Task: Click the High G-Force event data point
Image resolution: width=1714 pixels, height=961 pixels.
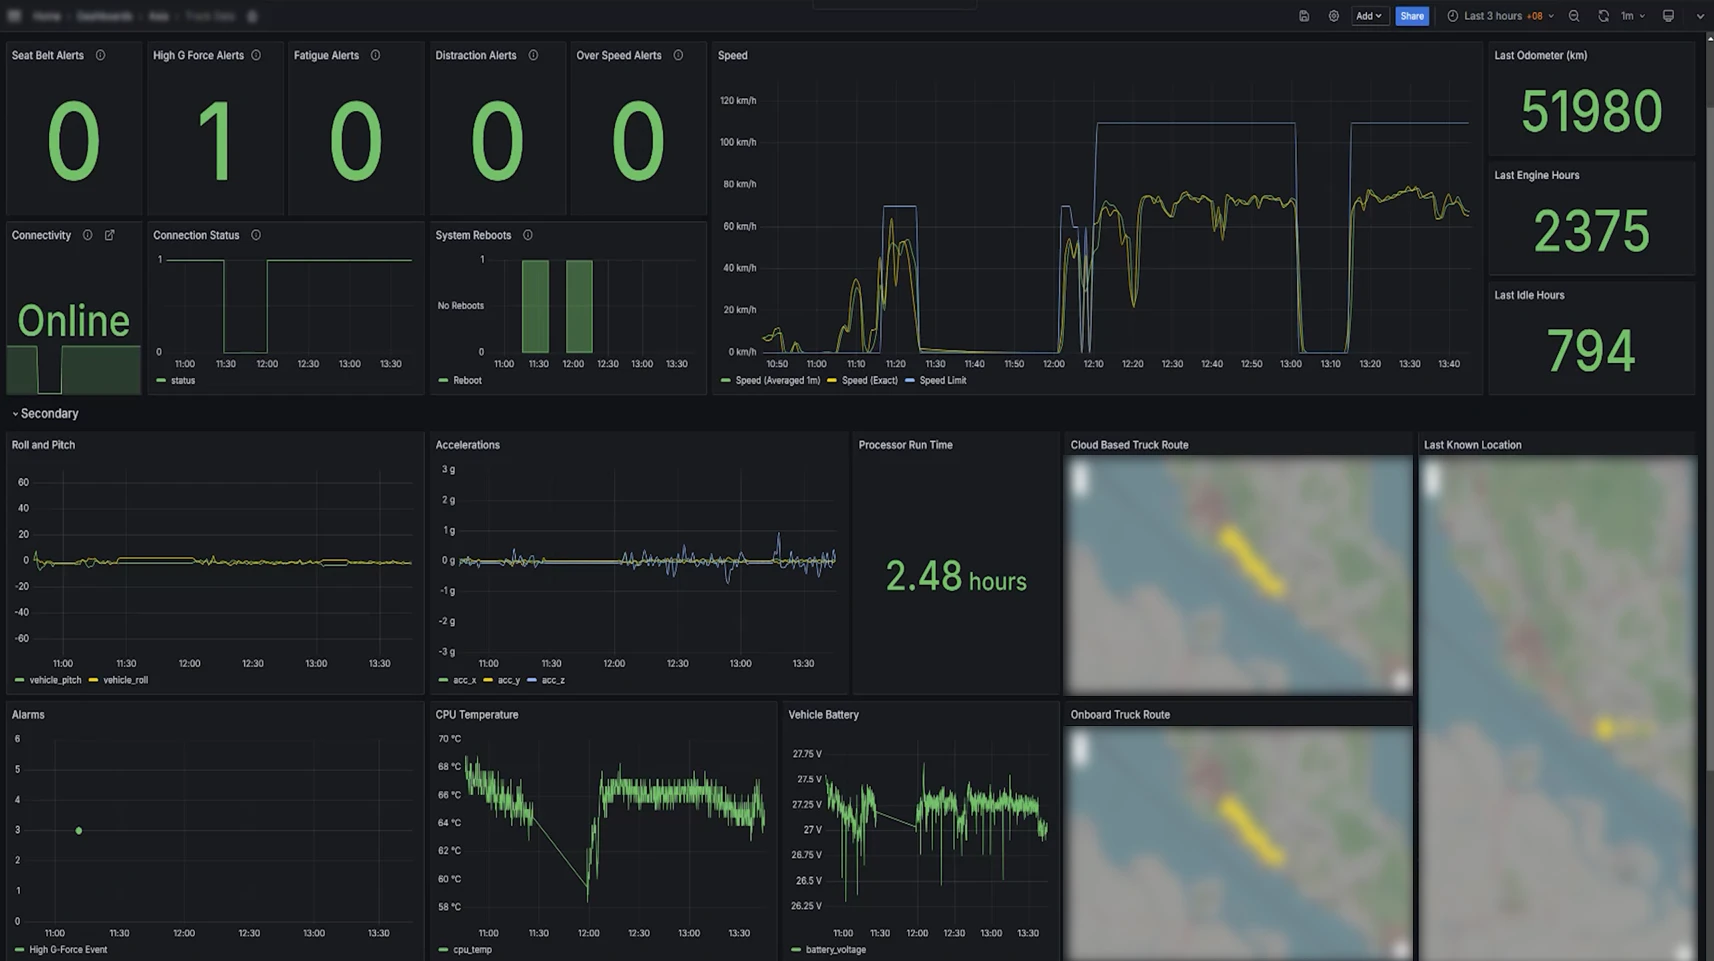Action: [x=79, y=830]
